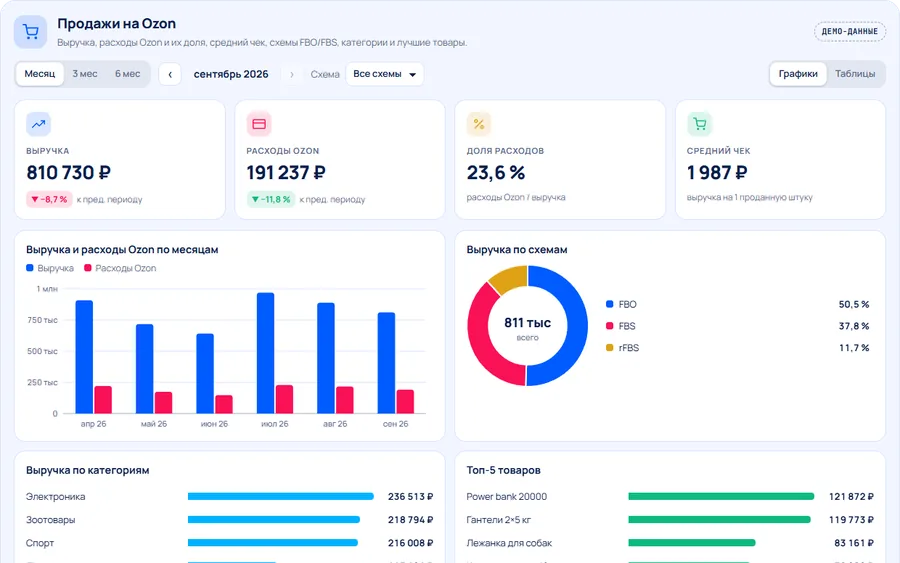The width and height of the screenshot is (900, 563).
Task: Click the Лежанка для собак green bar
Action: 692,543
